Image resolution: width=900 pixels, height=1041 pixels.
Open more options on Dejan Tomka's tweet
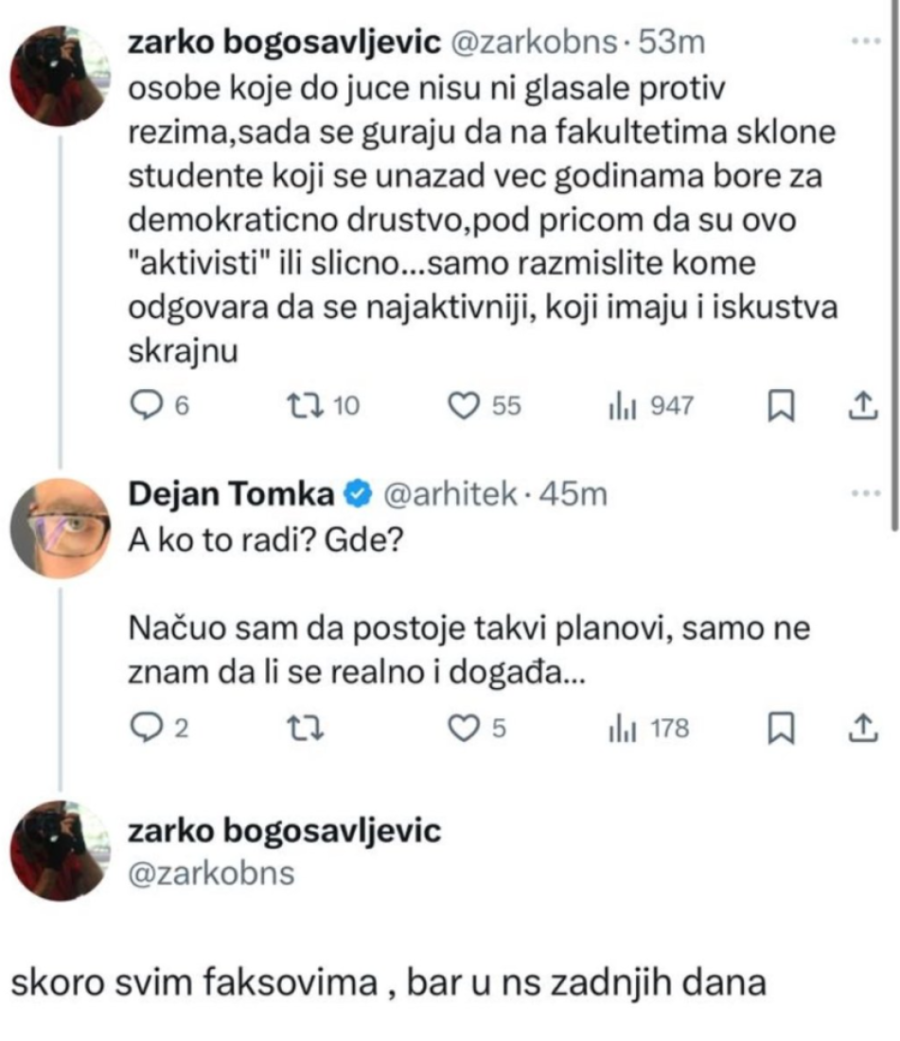pyautogui.click(x=861, y=493)
